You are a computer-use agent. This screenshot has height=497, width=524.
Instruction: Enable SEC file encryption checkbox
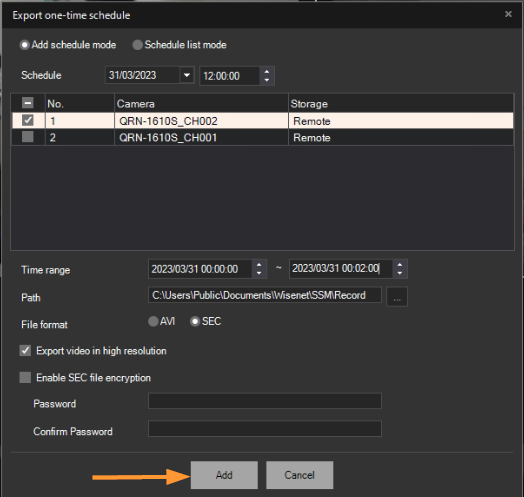pyautogui.click(x=25, y=377)
